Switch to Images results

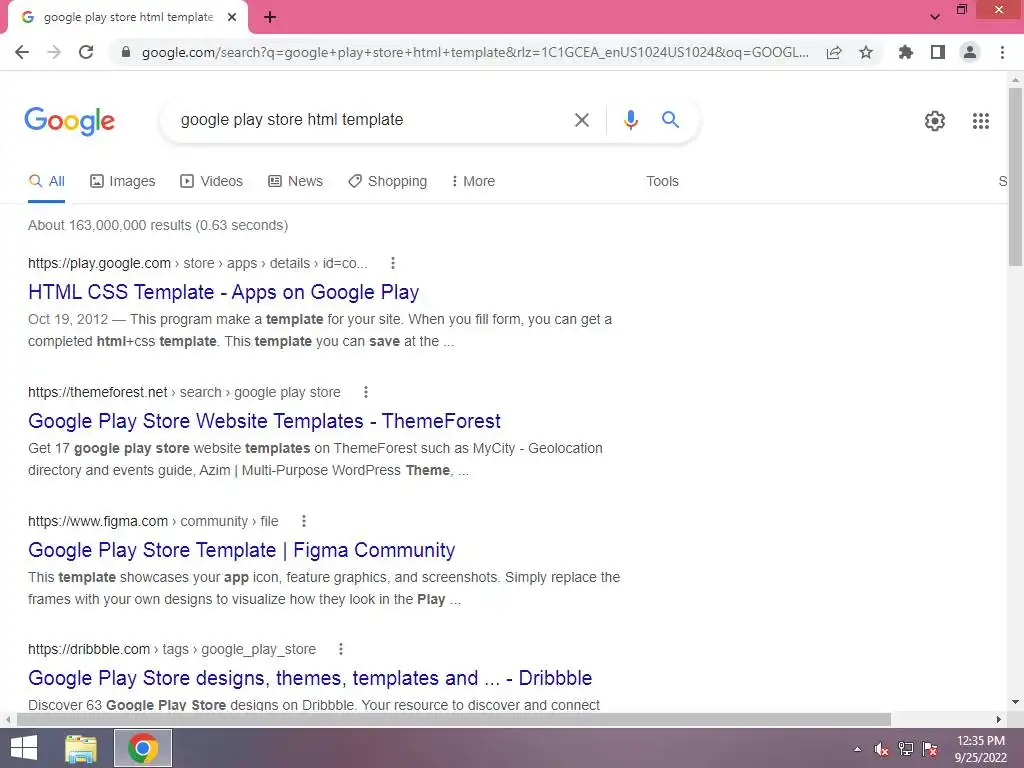click(123, 182)
